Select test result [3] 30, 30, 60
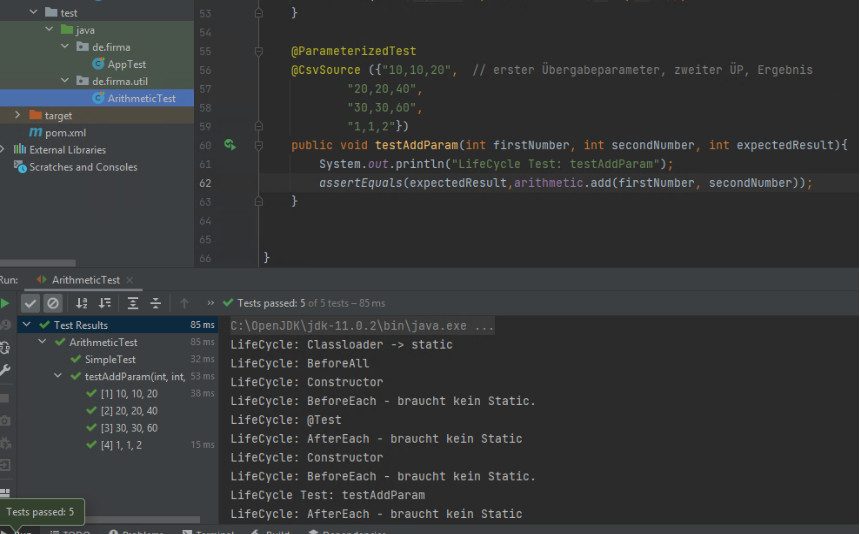860x534 pixels. [128, 428]
